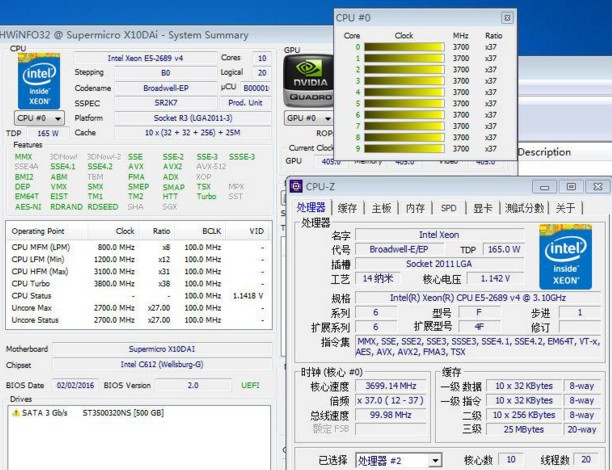Click the Codename field Broadwell-EP

pyautogui.click(x=165, y=88)
